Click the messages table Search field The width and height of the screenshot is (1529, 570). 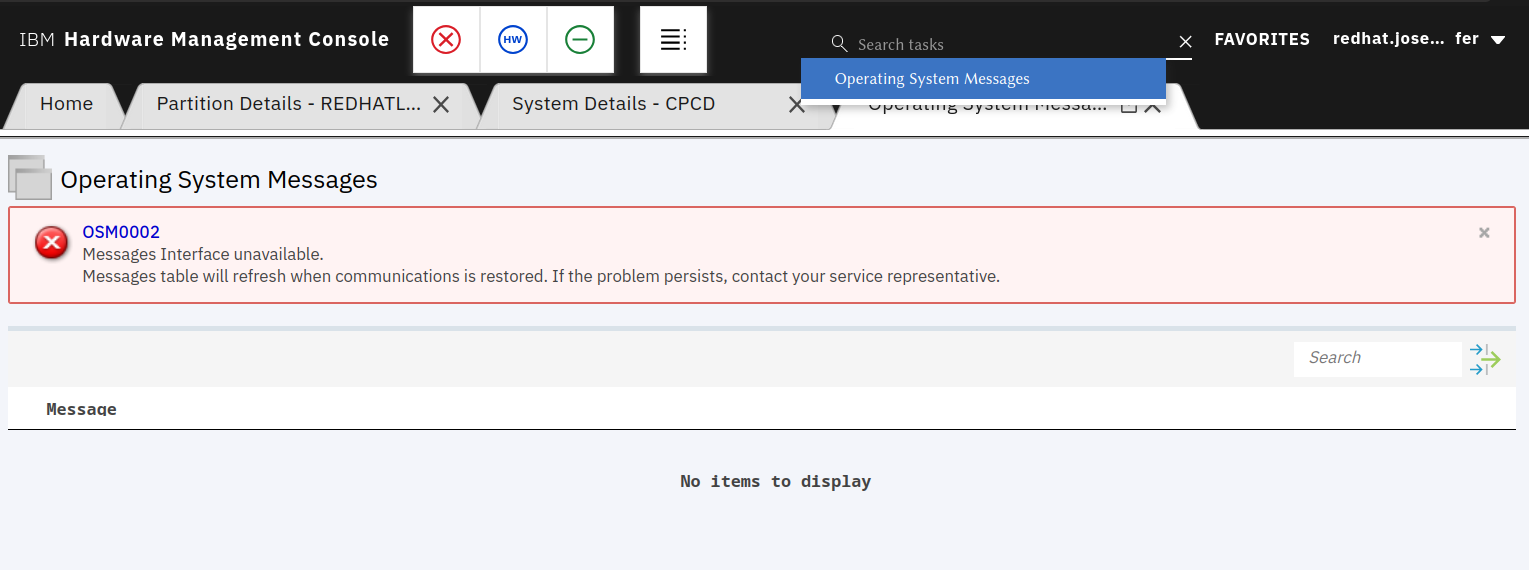(1377, 358)
